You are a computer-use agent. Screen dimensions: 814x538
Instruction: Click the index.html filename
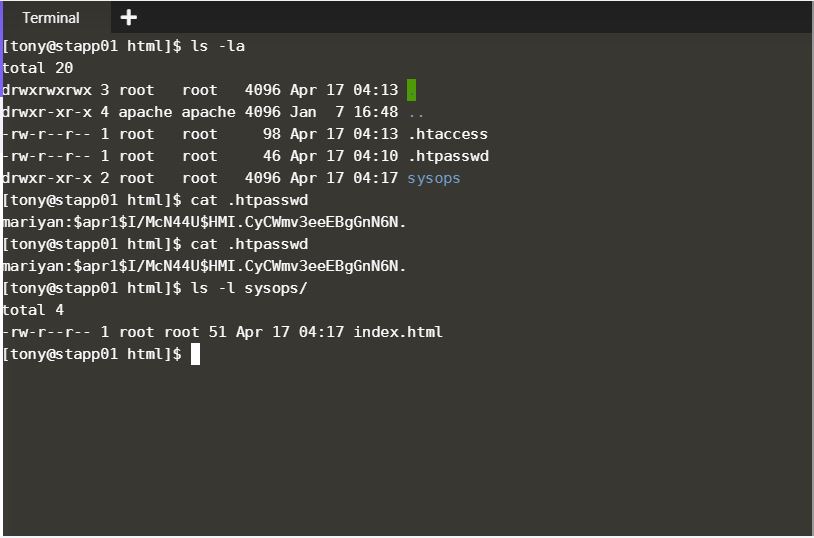coord(398,332)
